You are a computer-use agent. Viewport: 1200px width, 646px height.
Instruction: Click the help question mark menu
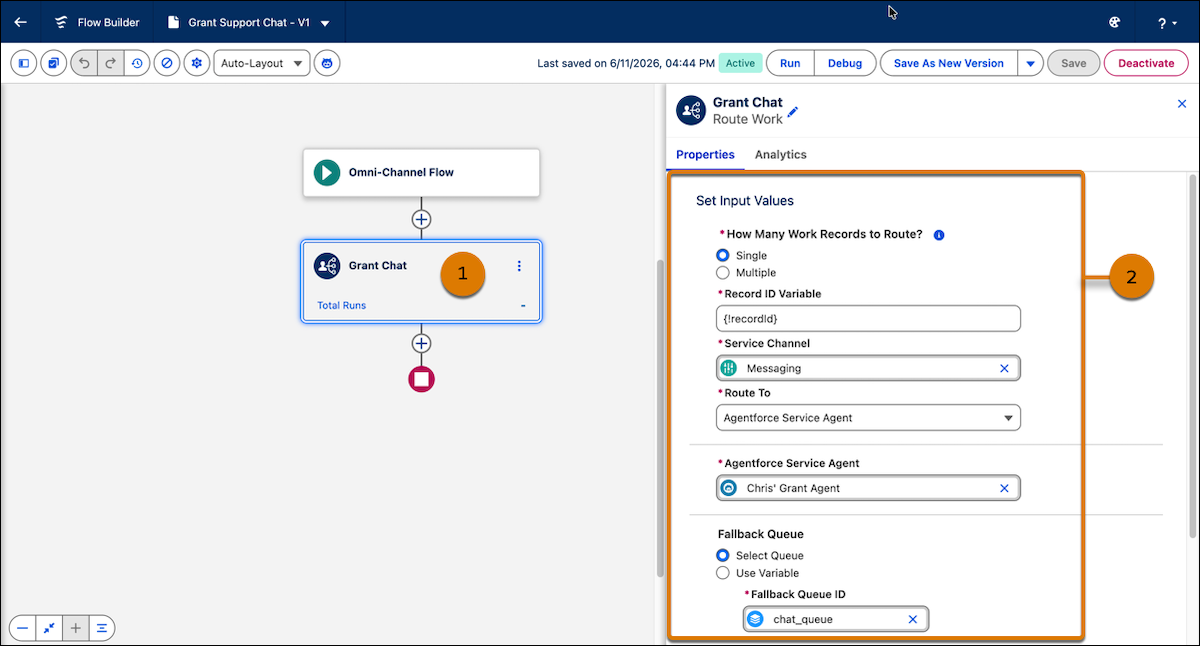pyautogui.click(x=1166, y=22)
